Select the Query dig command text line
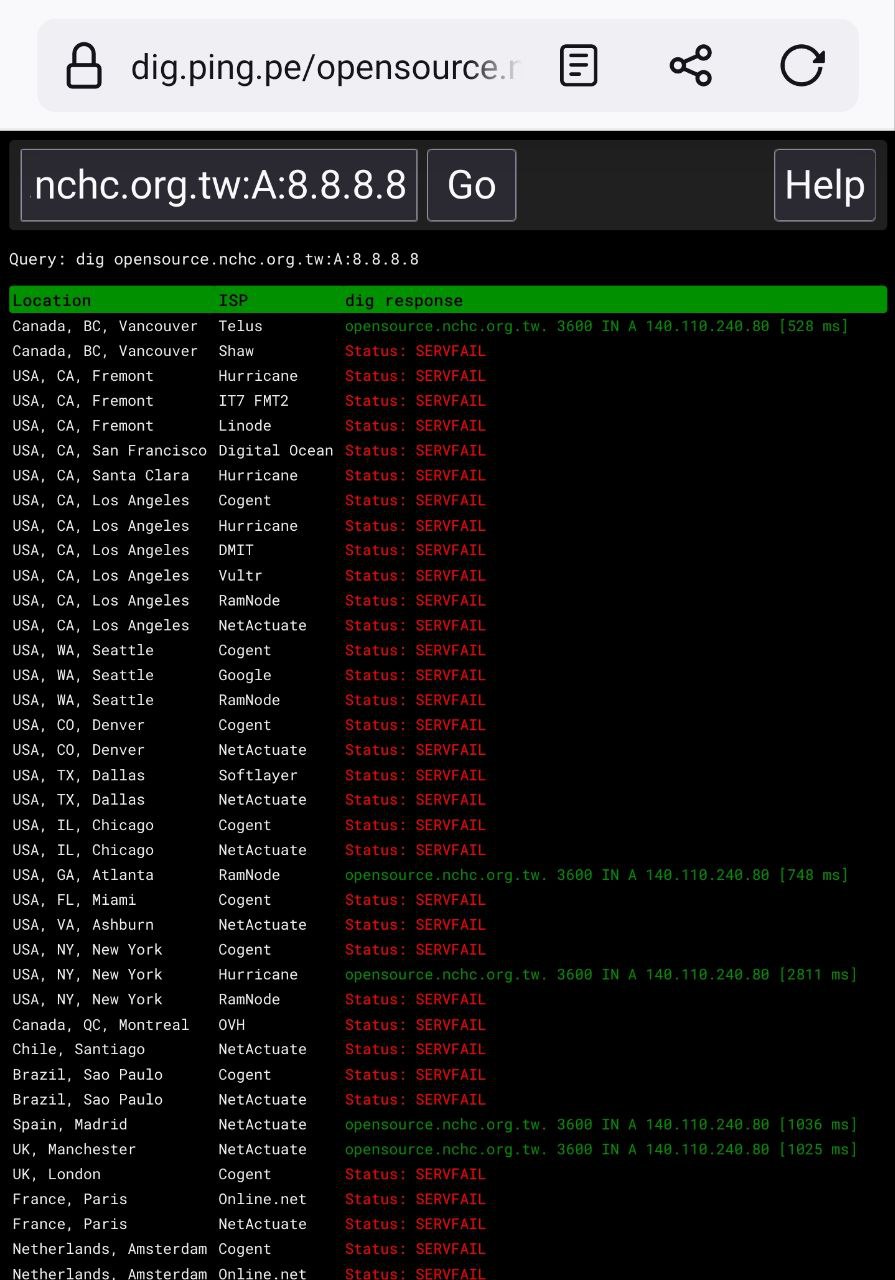The height and width of the screenshot is (1280, 895). pos(214,259)
